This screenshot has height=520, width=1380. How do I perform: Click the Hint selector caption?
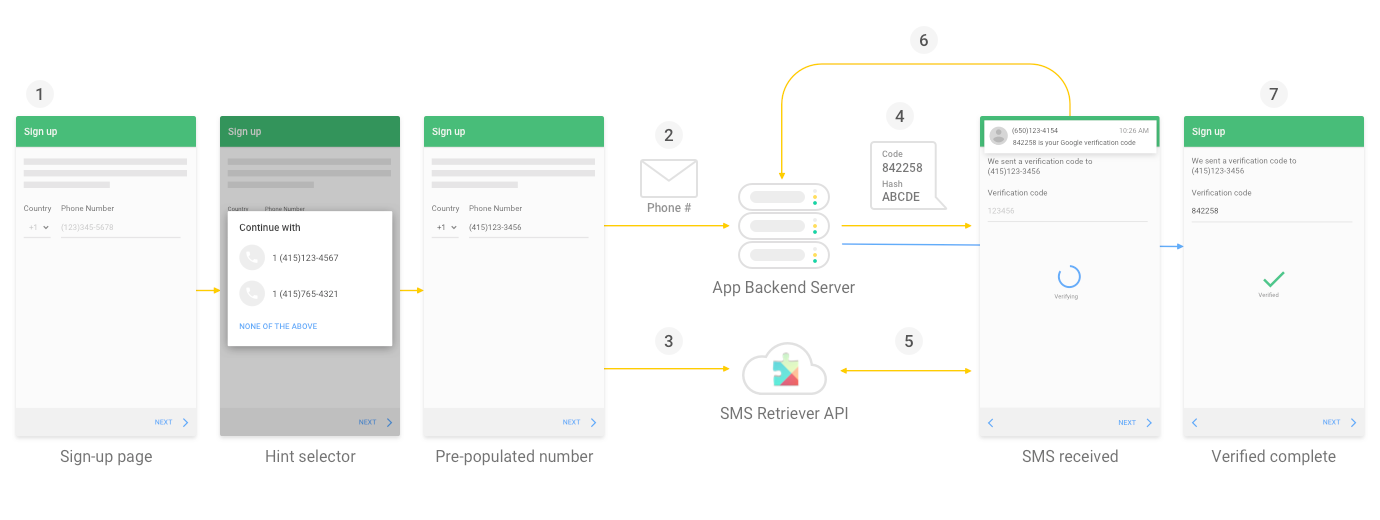click(x=310, y=457)
